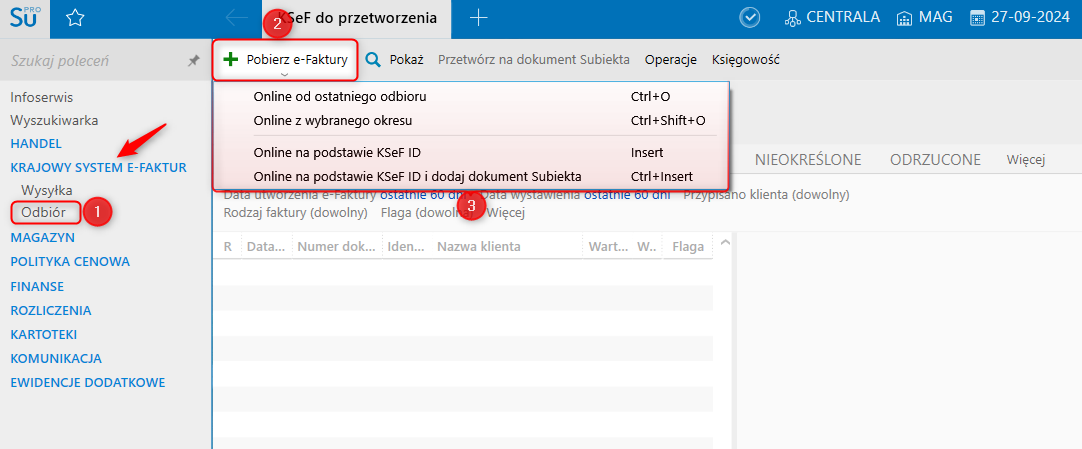Expand the HANDEL module
The image size is (1082, 449).
[x=36, y=143]
